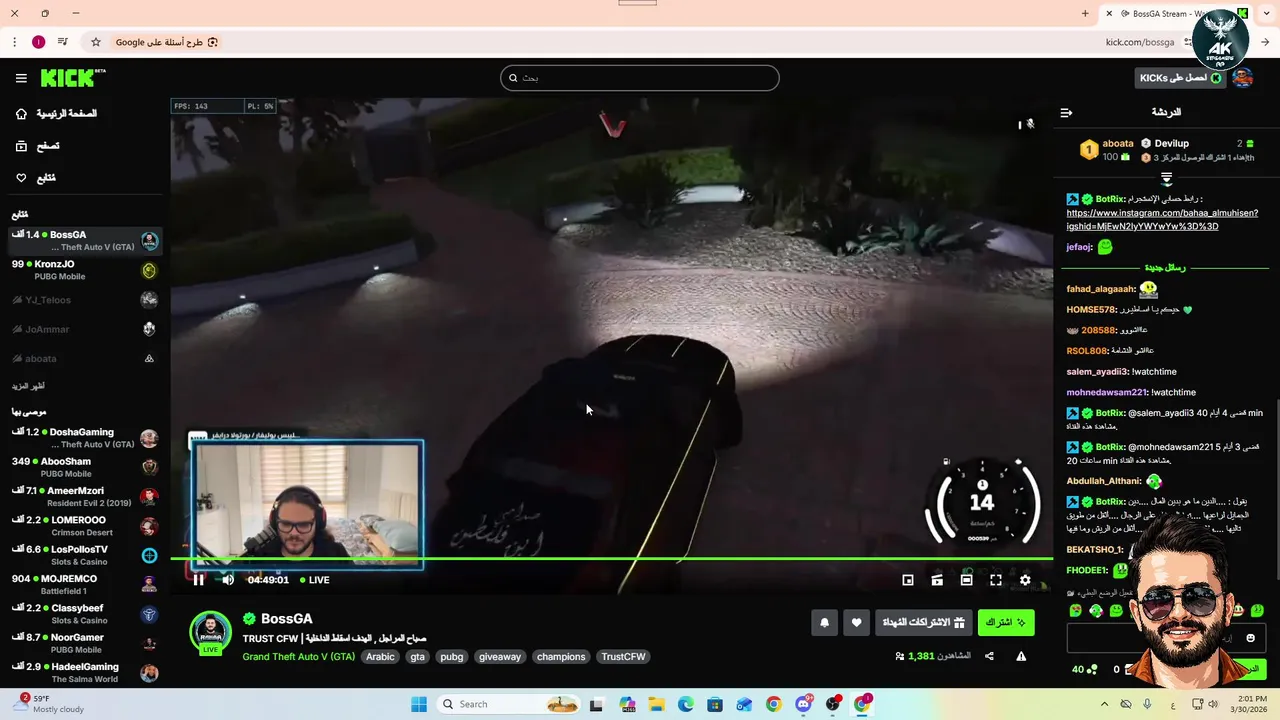The height and width of the screenshot is (720, 1280).
Task: Toggle the notification bell for BossGA
Action: pyautogui.click(x=824, y=623)
